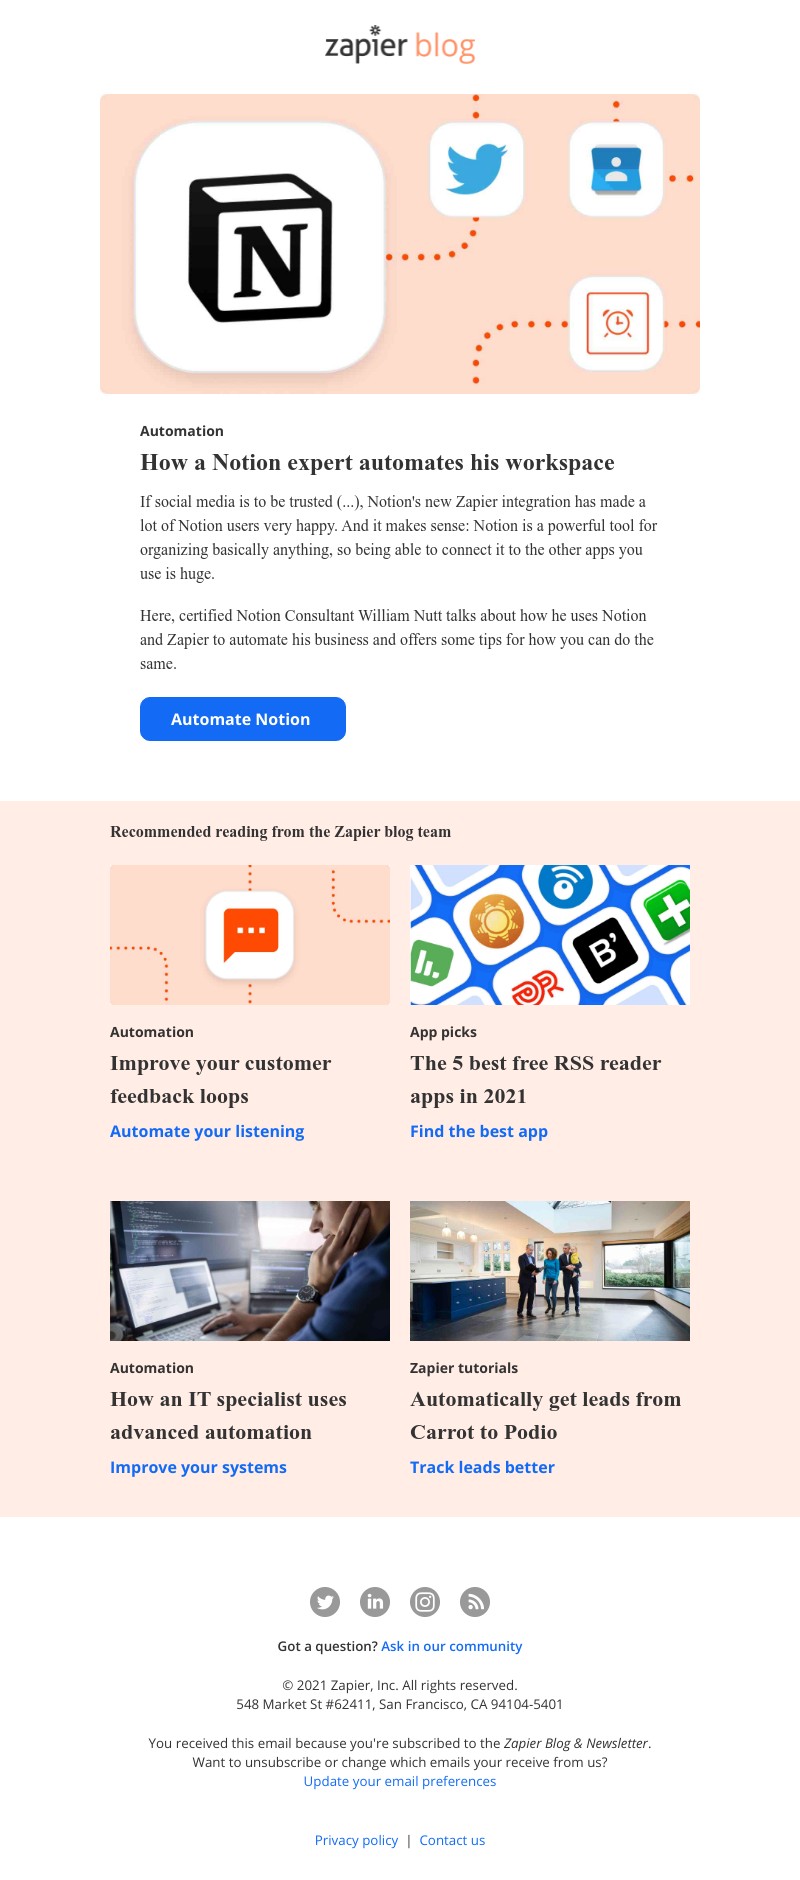Click the Zapier blog logo
The width and height of the screenshot is (800, 1880).
pos(400,45)
